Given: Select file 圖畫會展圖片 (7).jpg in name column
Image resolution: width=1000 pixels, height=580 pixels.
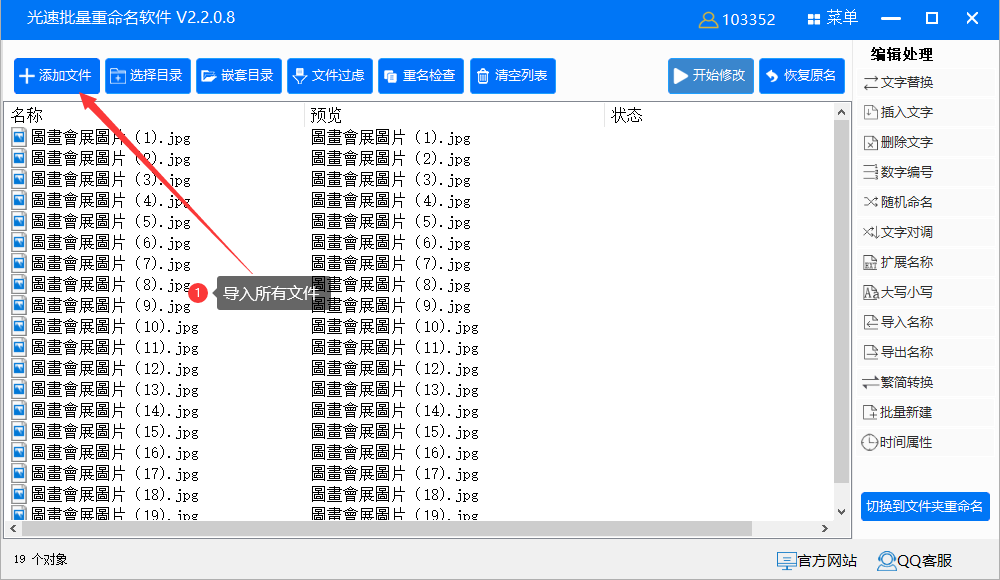Looking at the screenshot, I should (x=110, y=264).
